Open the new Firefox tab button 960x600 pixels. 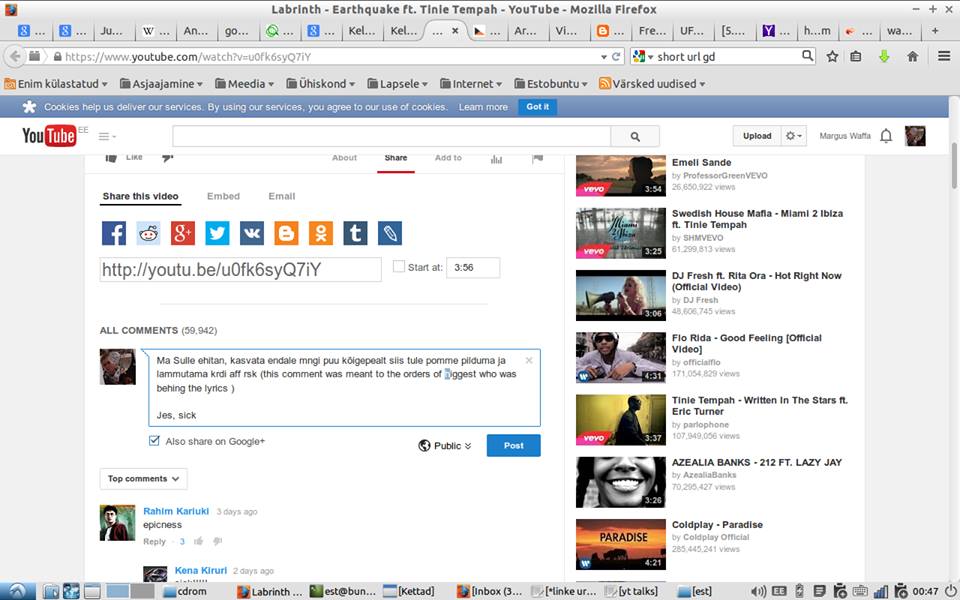tap(934, 31)
